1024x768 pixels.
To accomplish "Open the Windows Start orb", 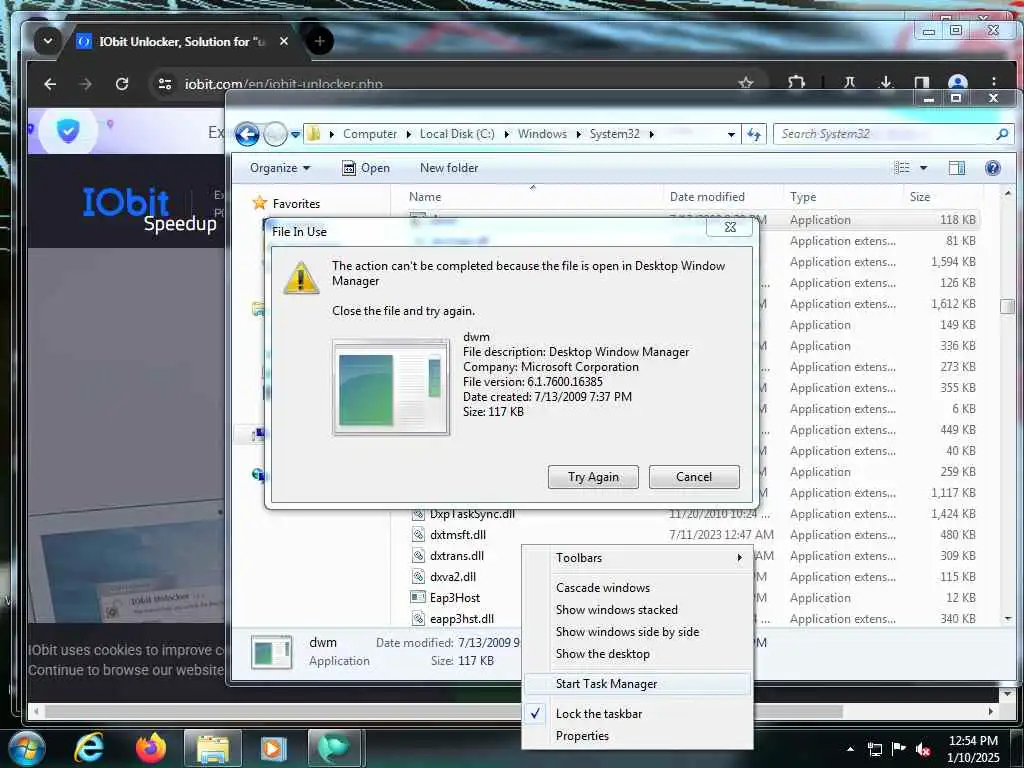I will 25,748.
